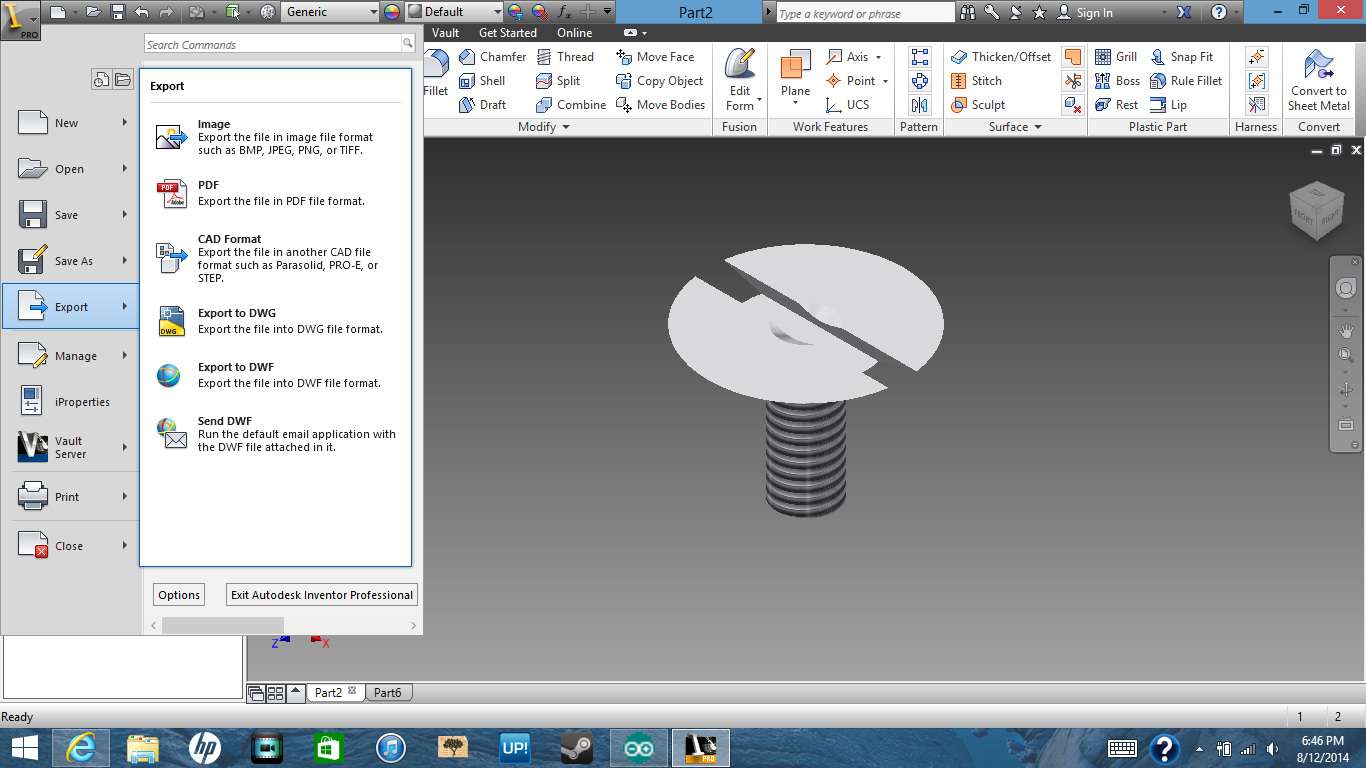This screenshot has width=1366, height=768.
Task: Click the Circular Pattern icon
Action: click(x=919, y=81)
